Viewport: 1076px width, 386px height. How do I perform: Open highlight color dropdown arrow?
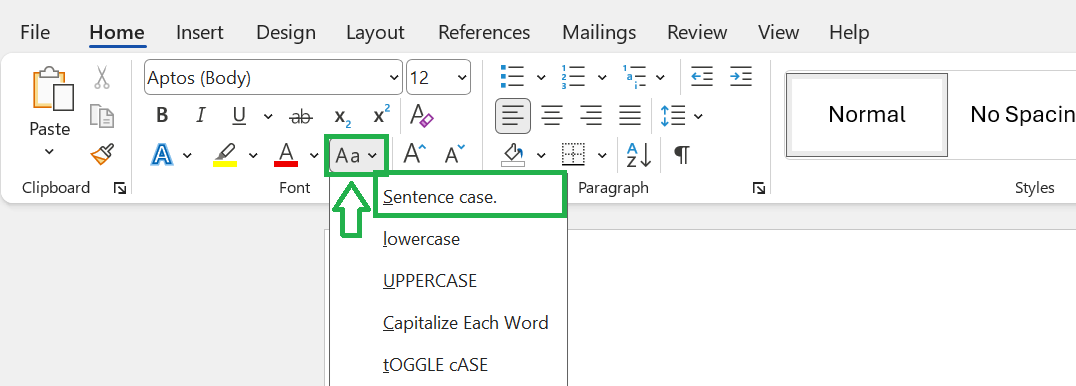pos(253,156)
